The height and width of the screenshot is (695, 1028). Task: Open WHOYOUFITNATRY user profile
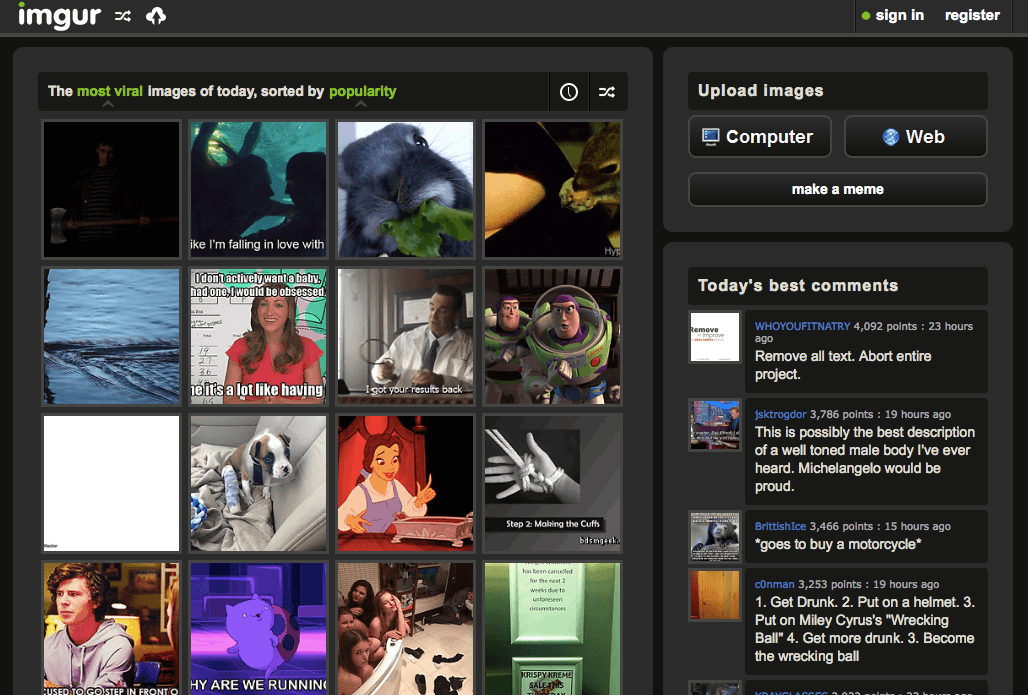tap(802, 326)
